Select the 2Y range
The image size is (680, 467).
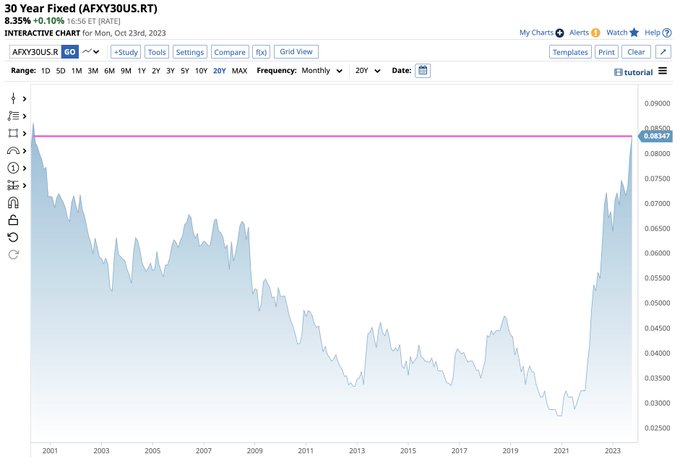tap(156, 71)
